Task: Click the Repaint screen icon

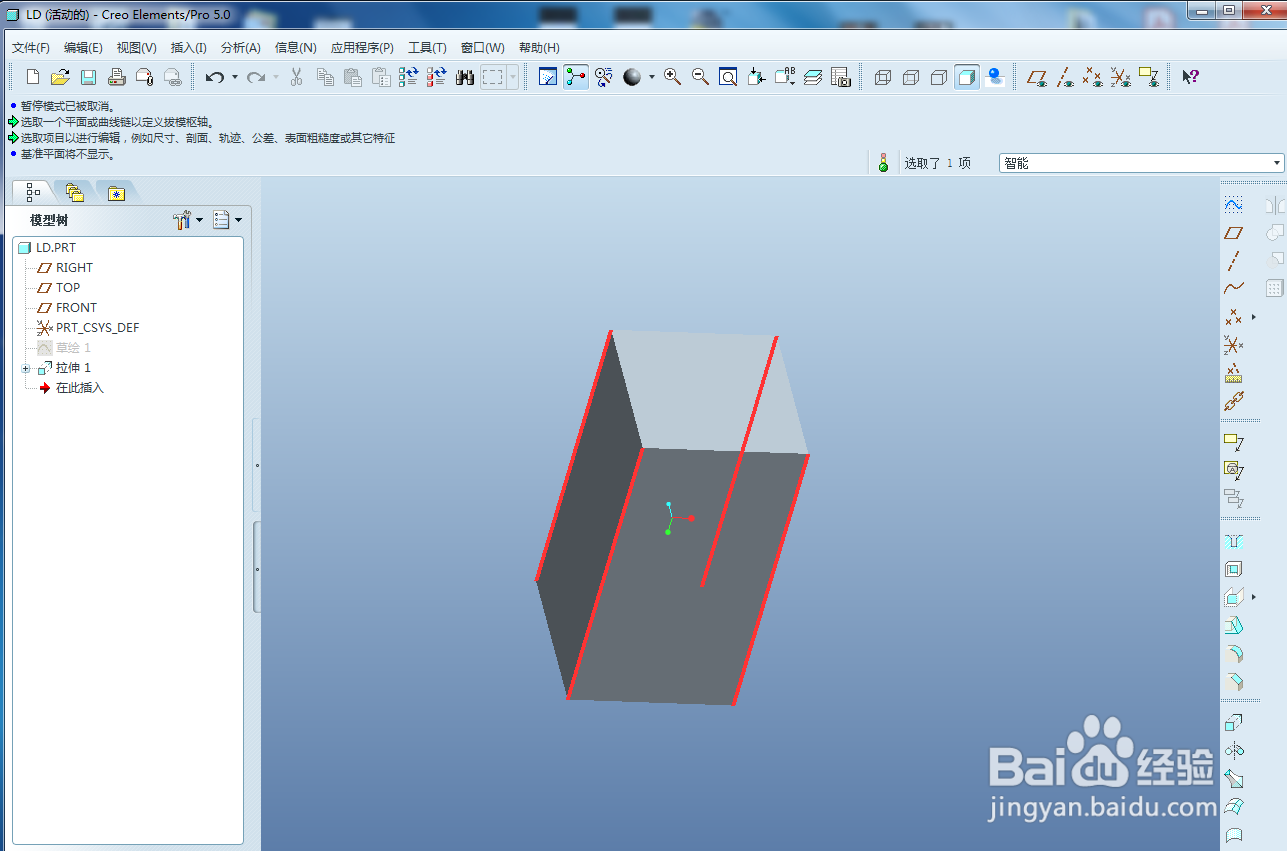Action: tap(548, 77)
